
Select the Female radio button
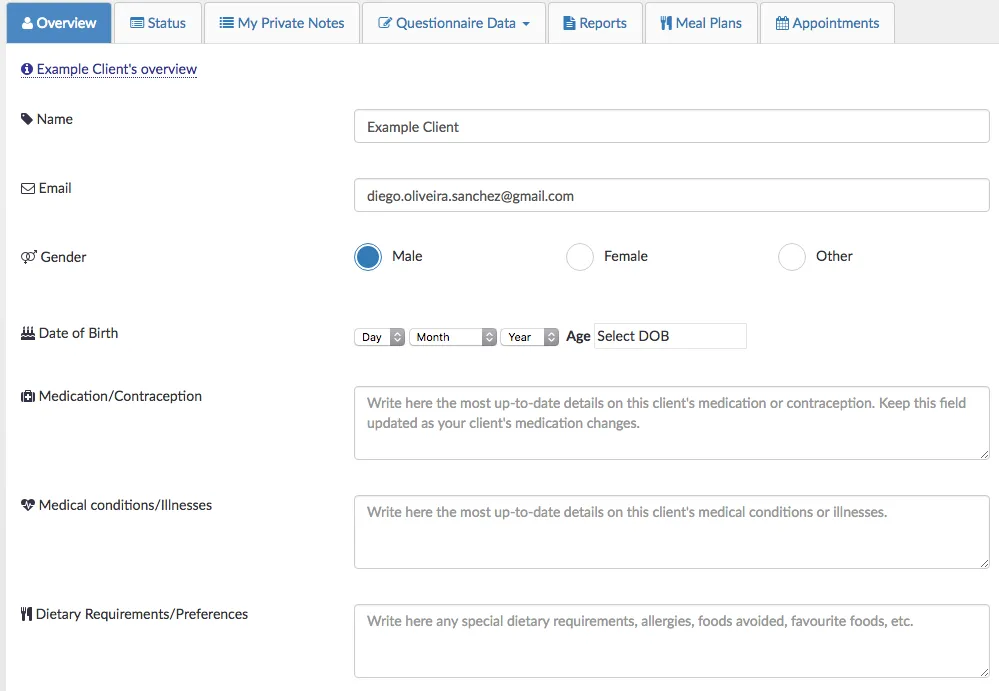(x=580, y=257)
